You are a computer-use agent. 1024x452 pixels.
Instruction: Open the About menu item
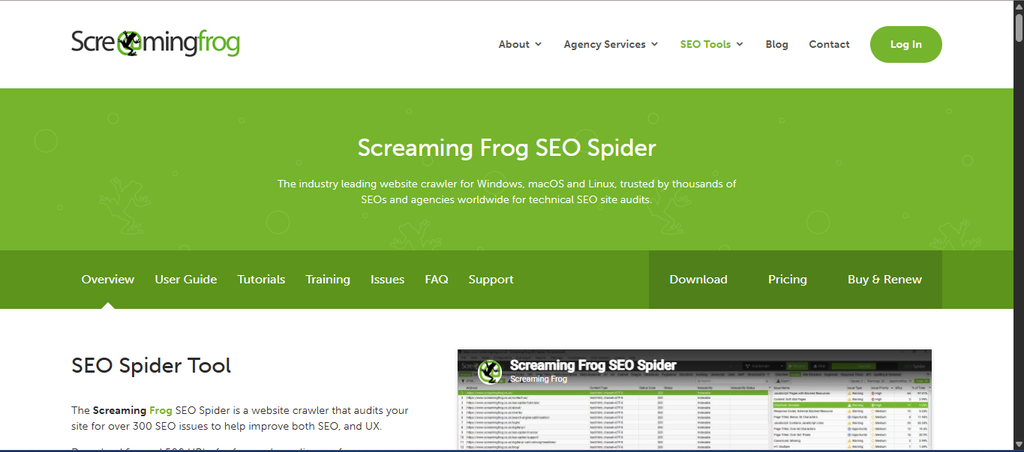point(513,44)
